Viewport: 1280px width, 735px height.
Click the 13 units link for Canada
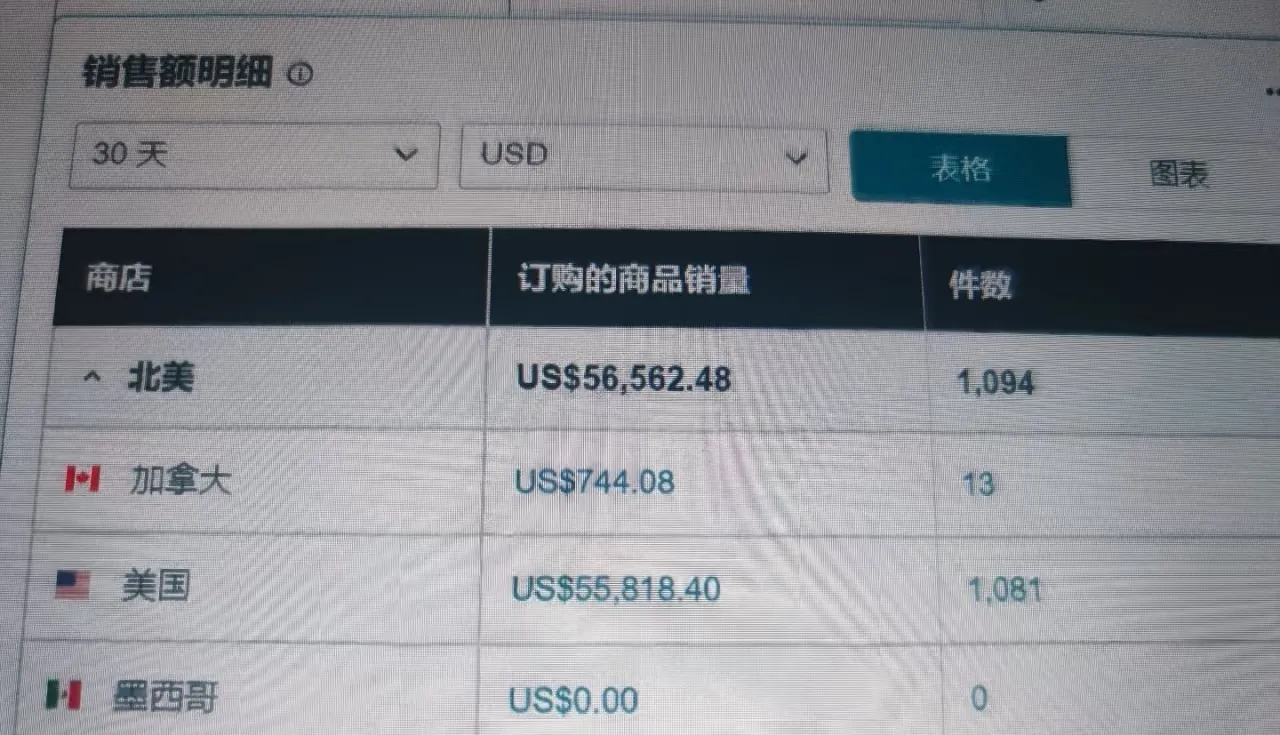977,484
